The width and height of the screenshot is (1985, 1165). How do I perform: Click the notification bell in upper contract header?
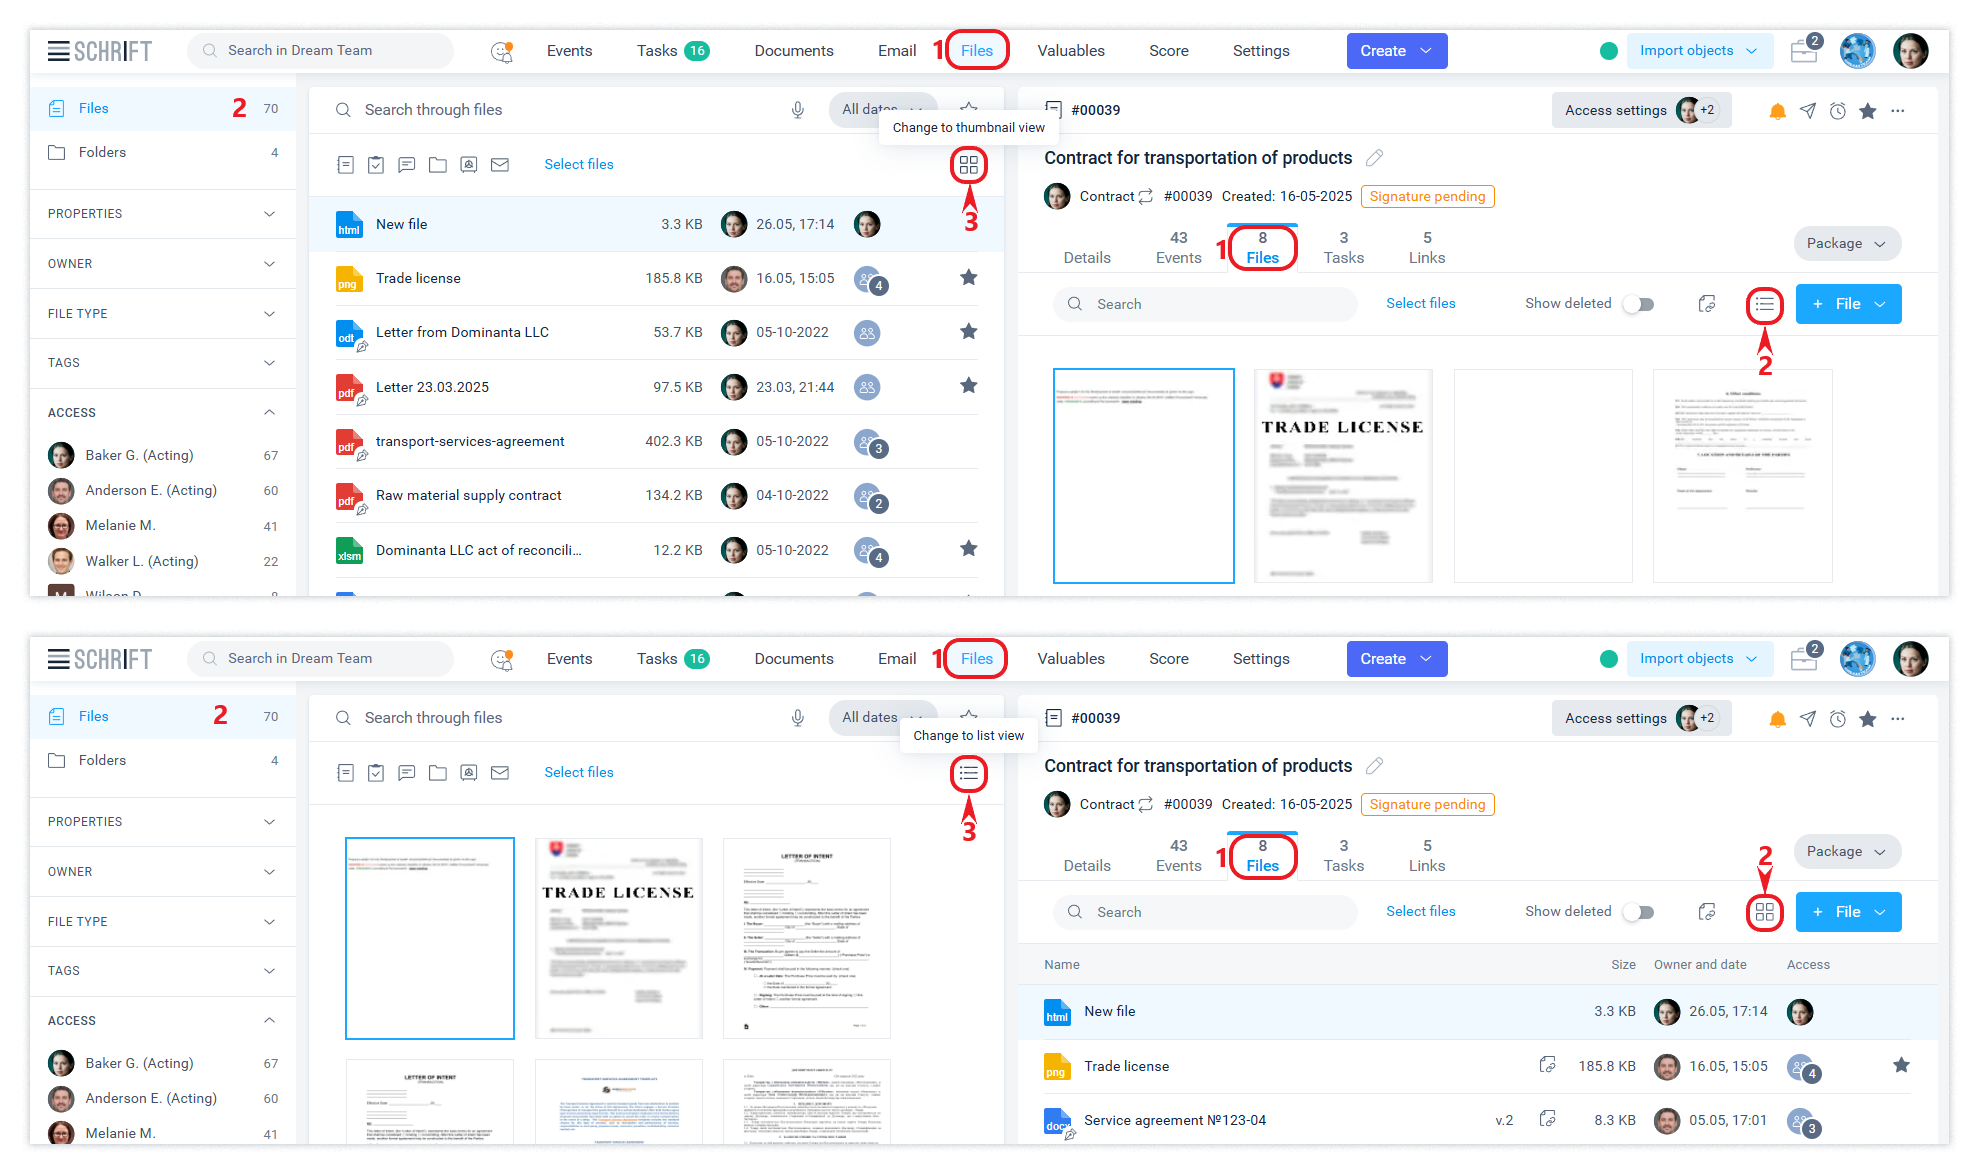click(1777, 111)
